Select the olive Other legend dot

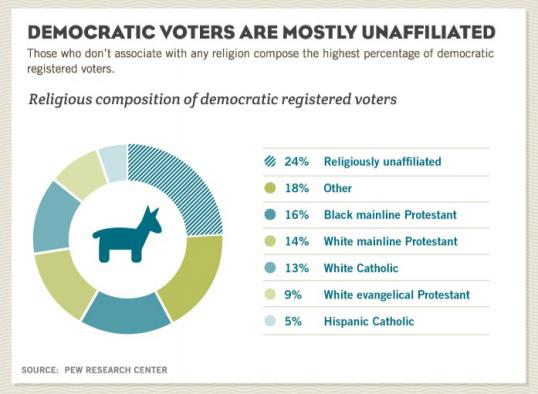270,188
